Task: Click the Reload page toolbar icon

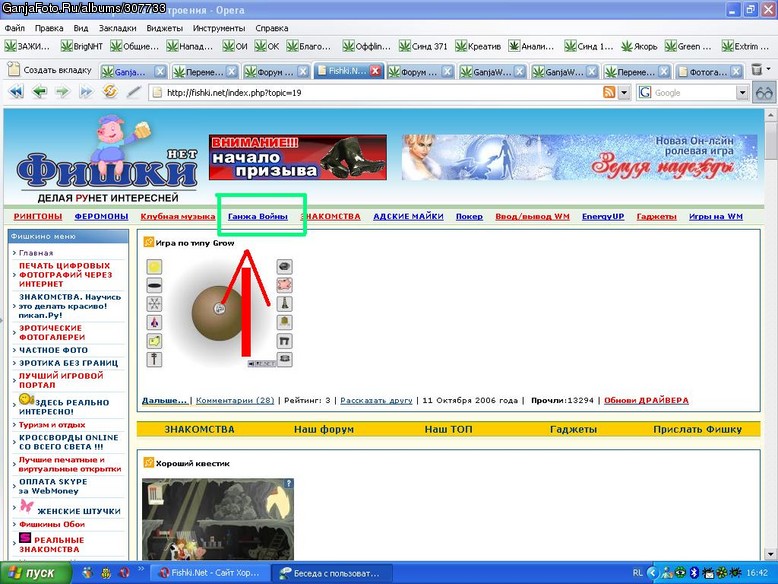Action: coord(110,92)
